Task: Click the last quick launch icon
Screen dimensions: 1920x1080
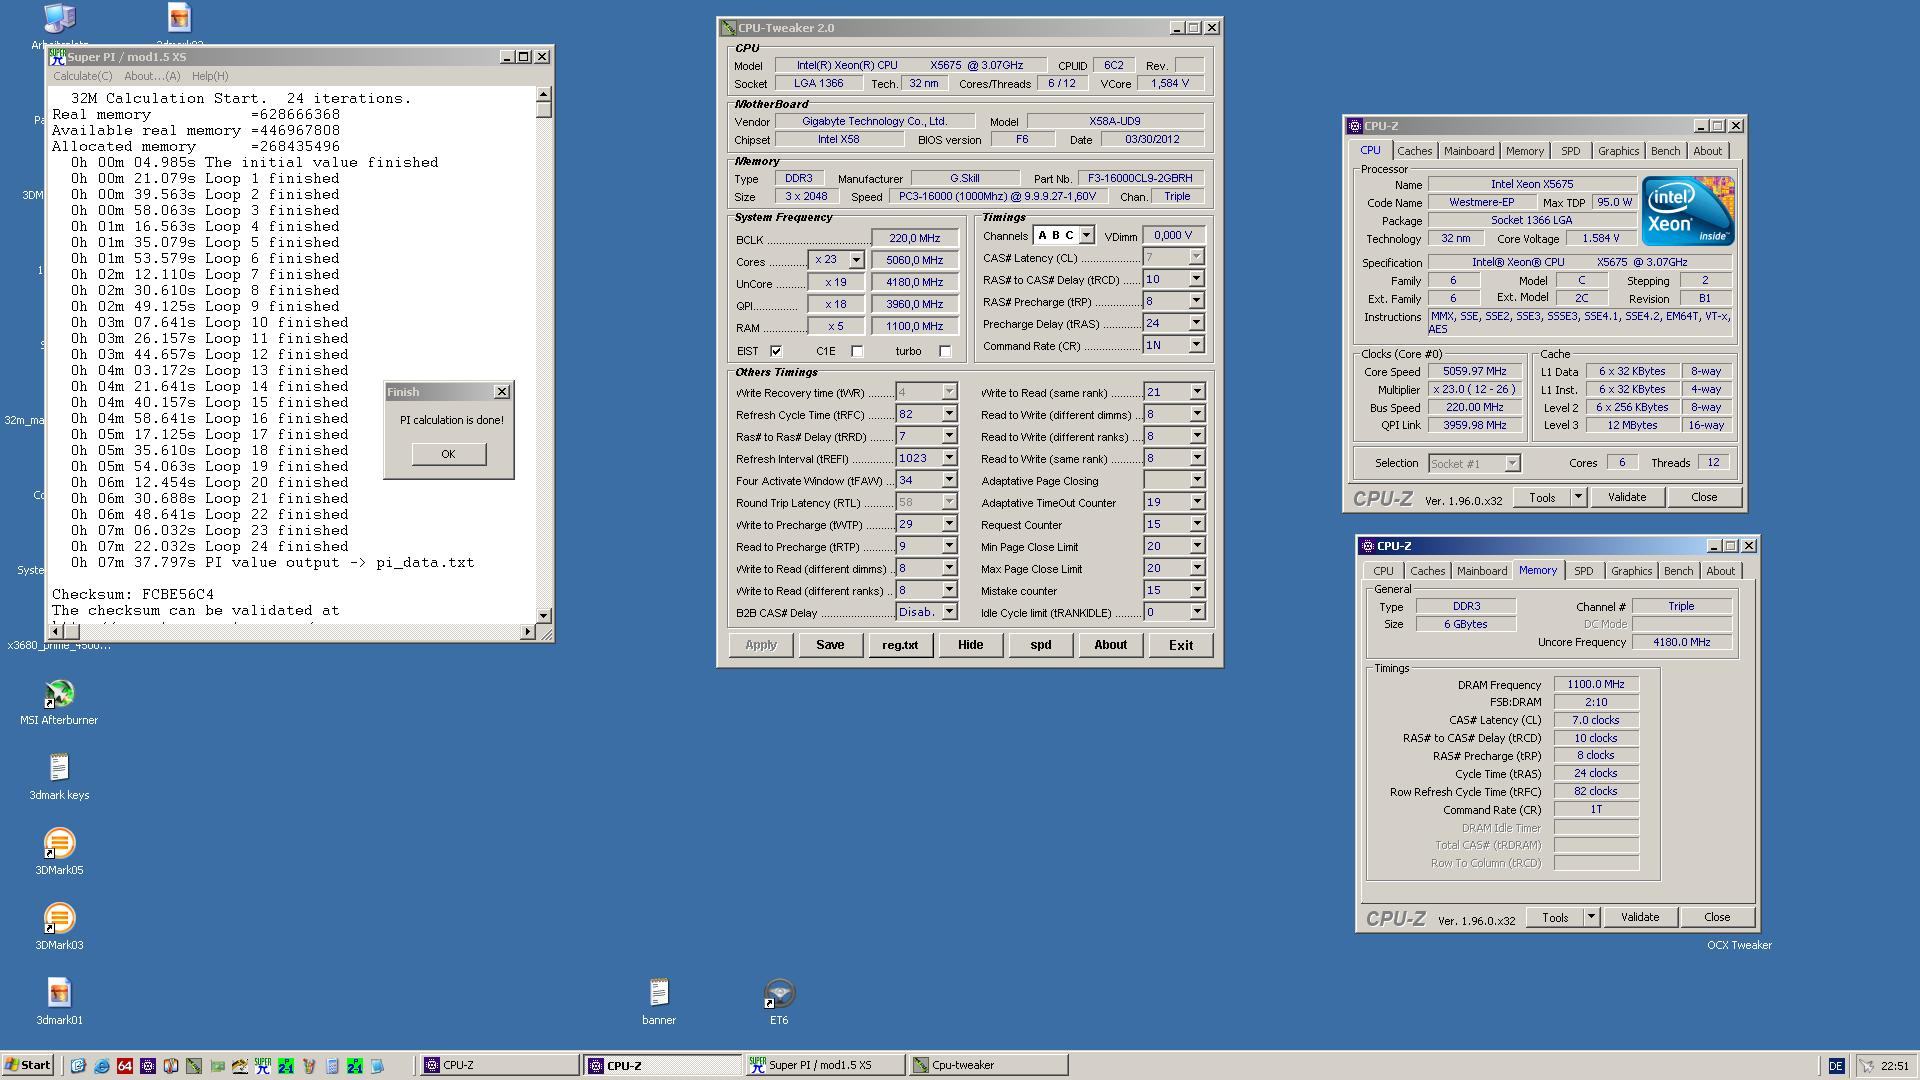Action: [377, 1066]
